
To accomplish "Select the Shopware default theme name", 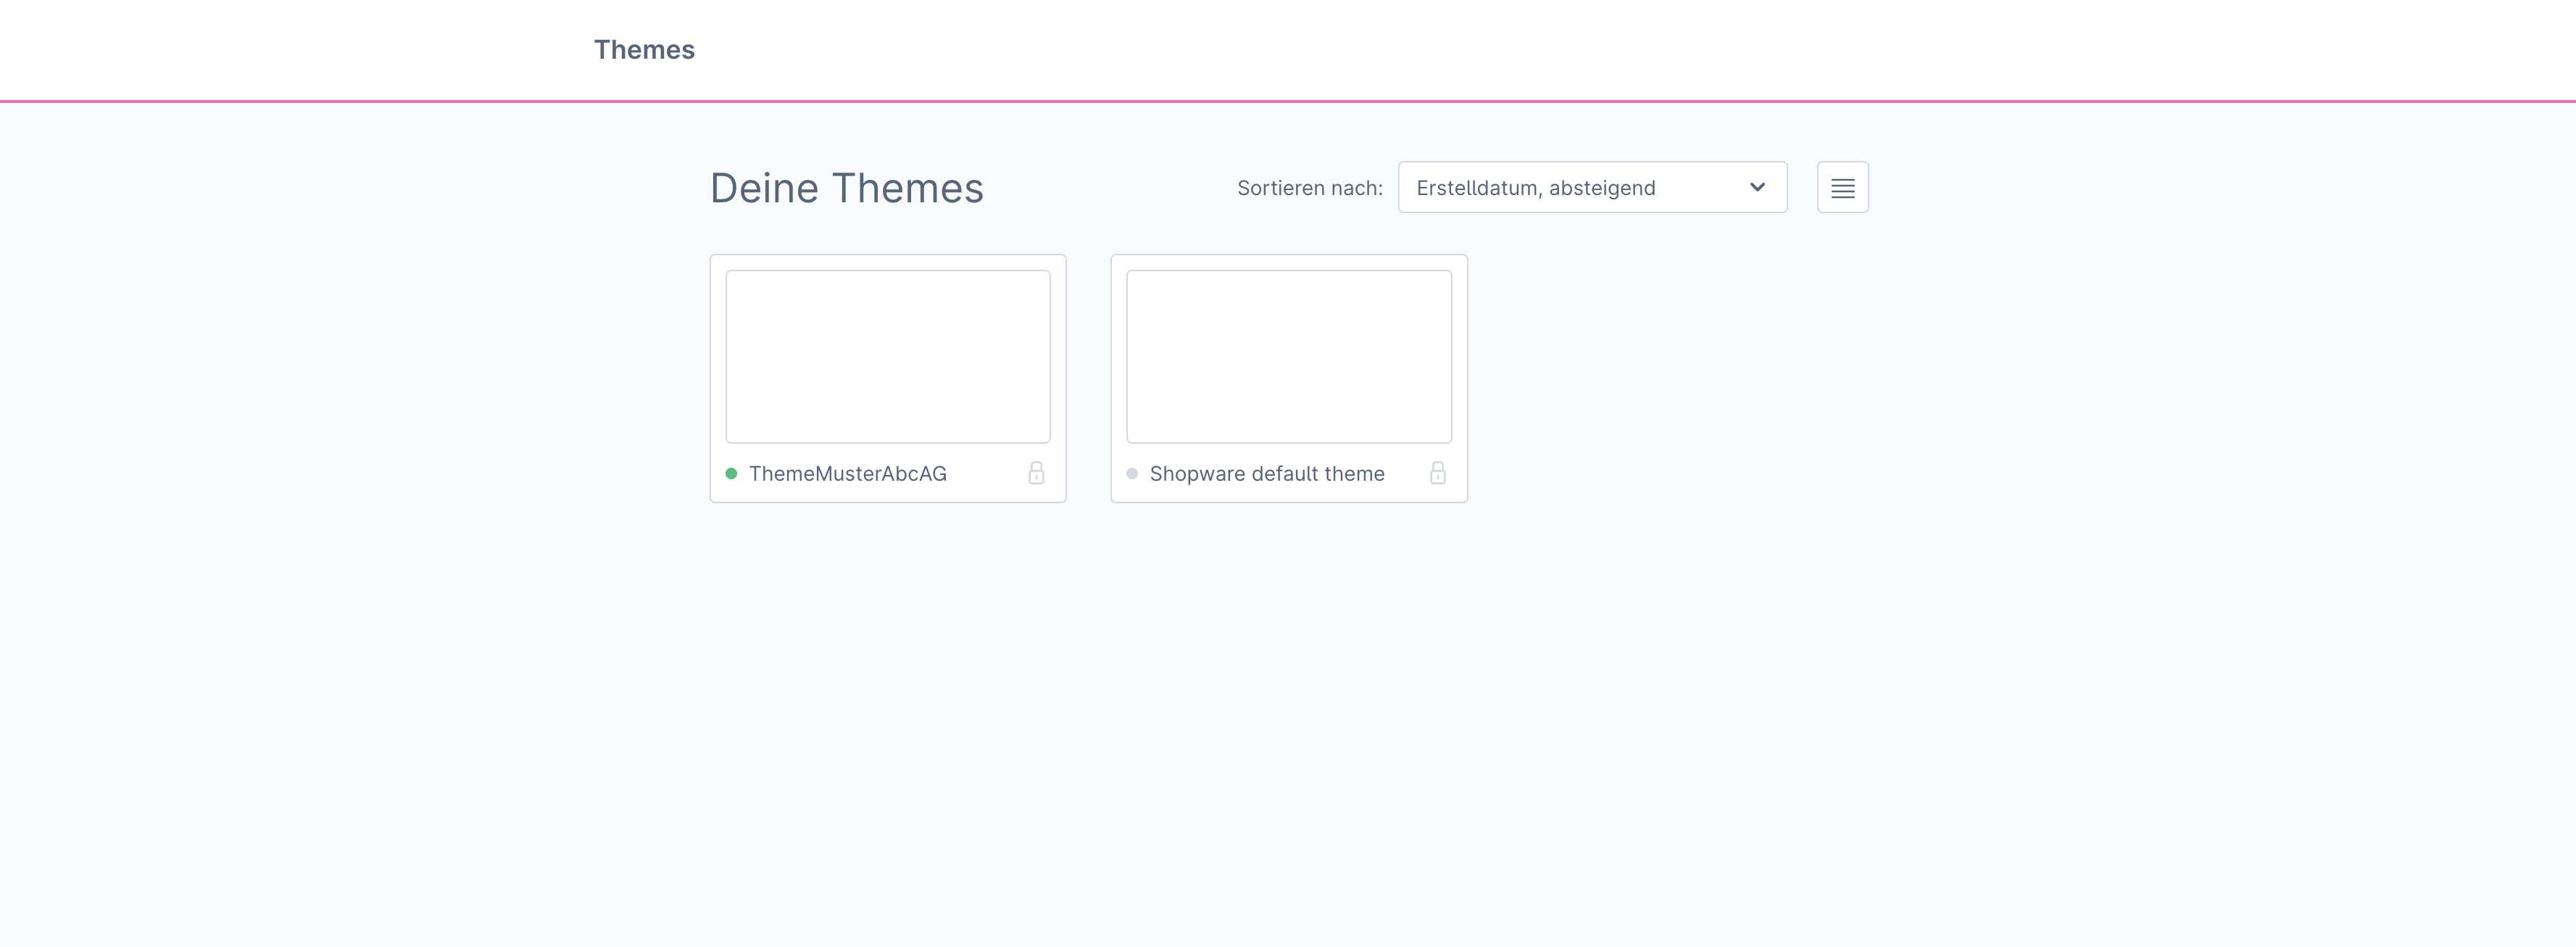I will coord(1267,474).
